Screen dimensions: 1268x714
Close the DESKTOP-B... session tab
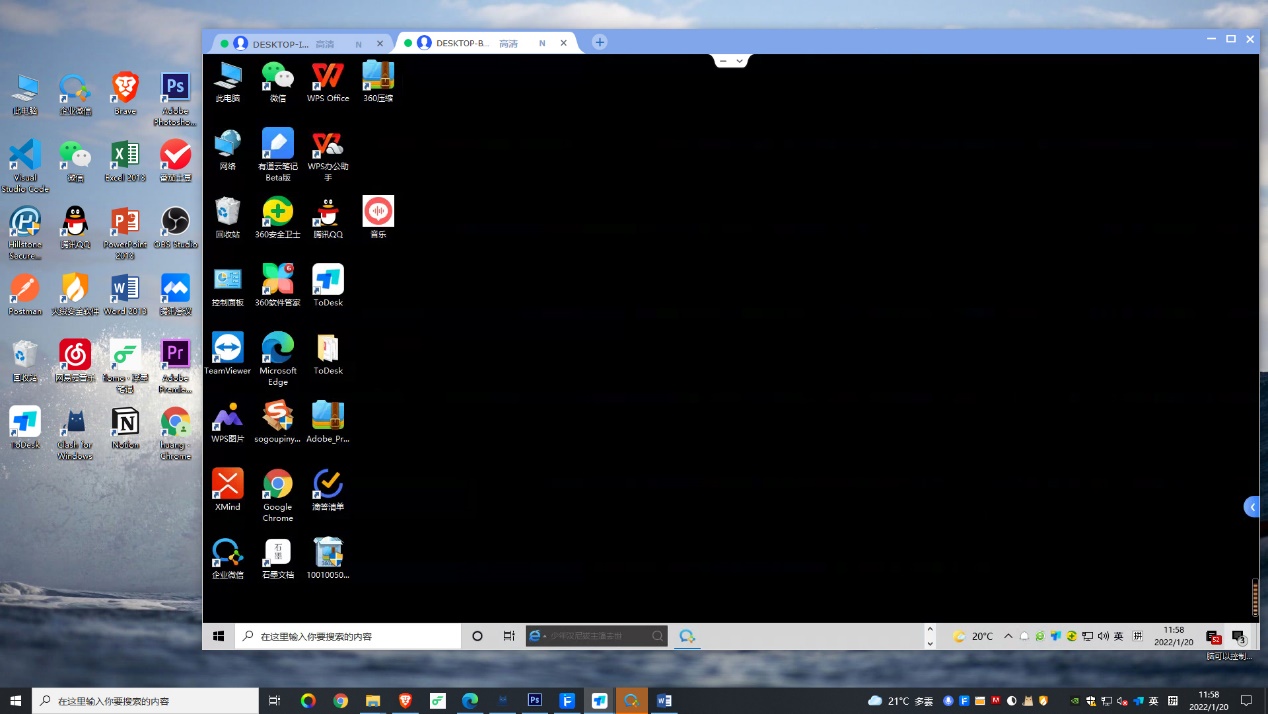click(564, 43)
